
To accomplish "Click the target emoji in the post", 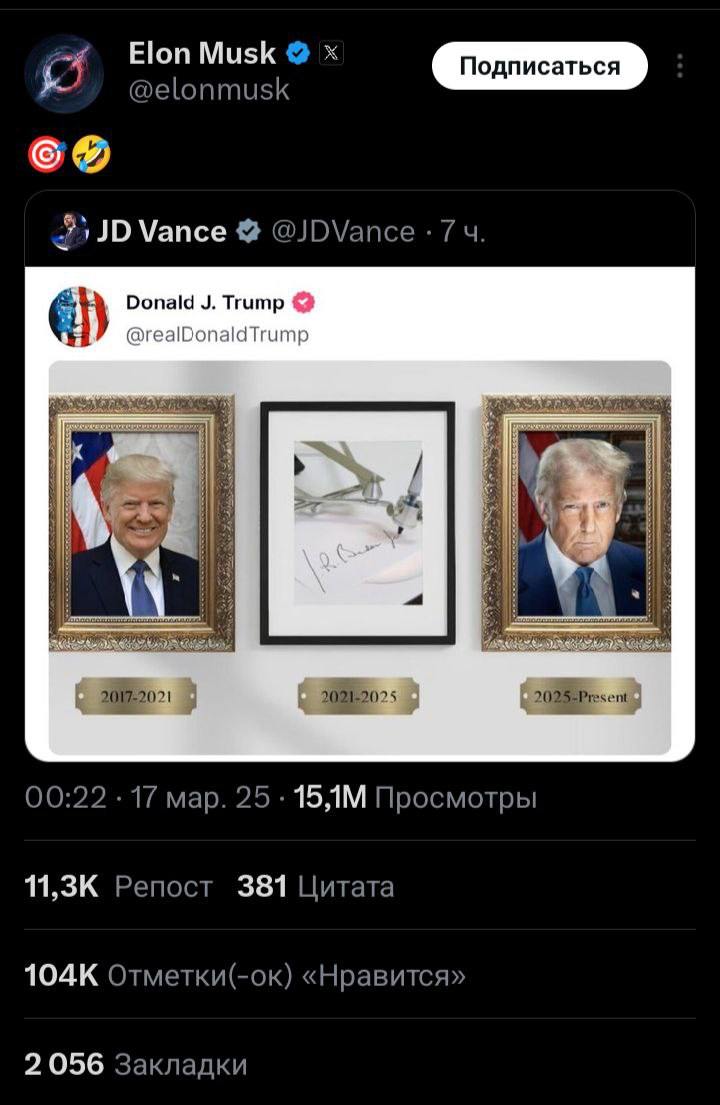I will pos(46,155).
